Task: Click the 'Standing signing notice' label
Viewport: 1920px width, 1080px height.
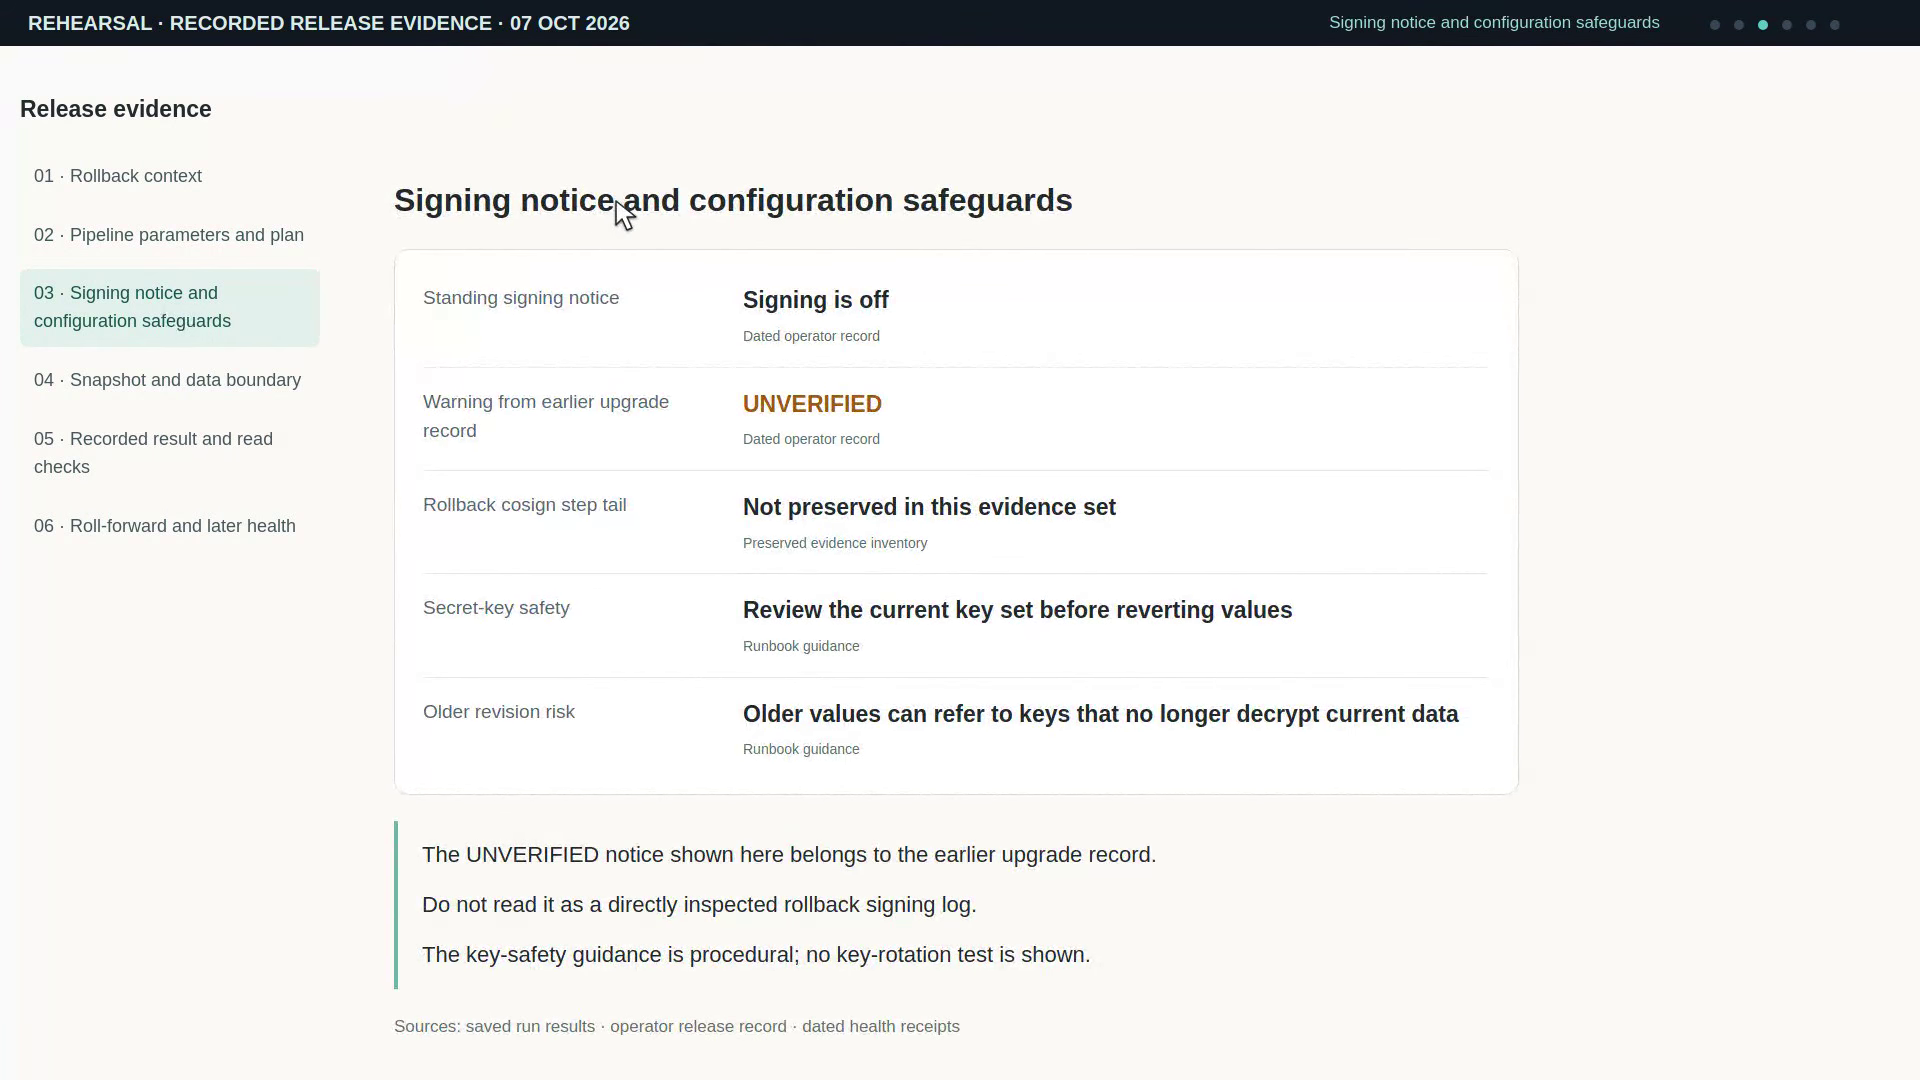Action: [521, 298]
